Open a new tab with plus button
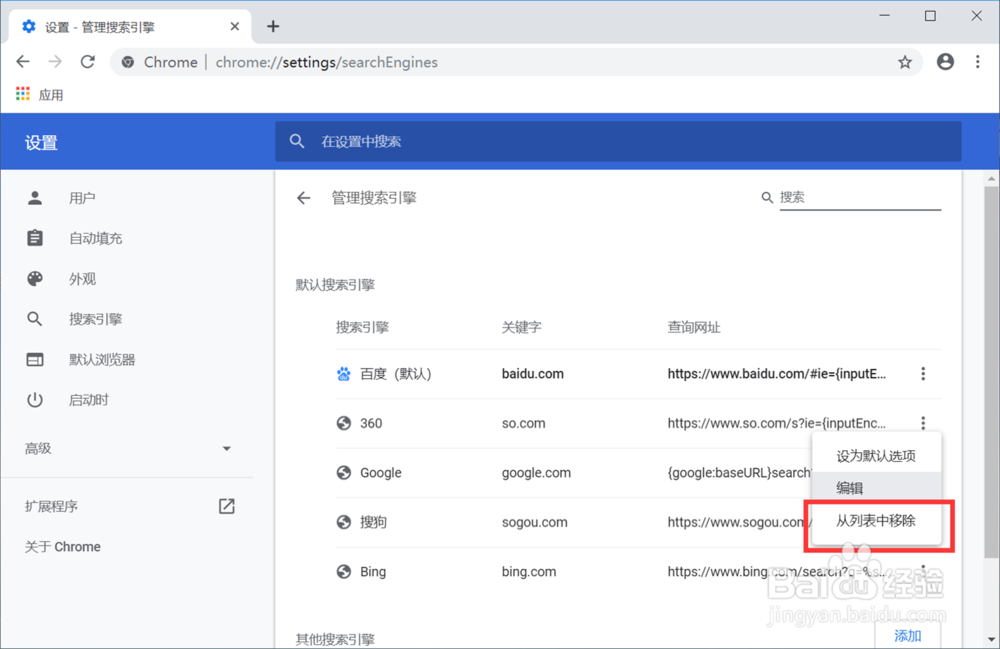This screenshot has height=649, width=1000. pyautogui.click(x=273, y=26)
